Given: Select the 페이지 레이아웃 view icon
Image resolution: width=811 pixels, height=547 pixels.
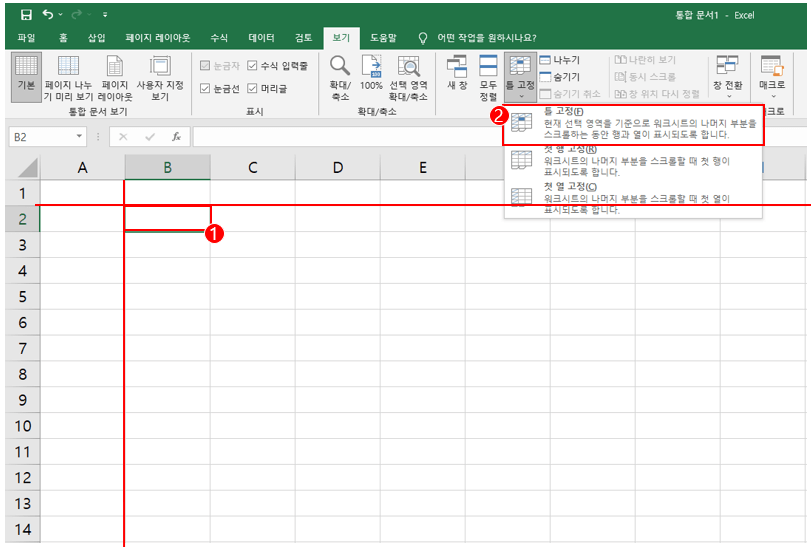Looking at the screenshot, I should (115, 78).
